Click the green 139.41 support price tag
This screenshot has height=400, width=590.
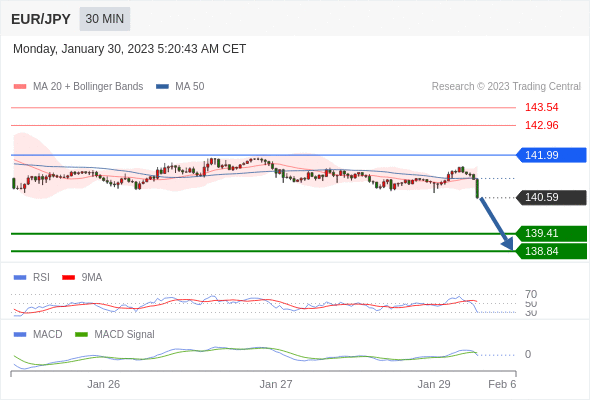[551, 233]
